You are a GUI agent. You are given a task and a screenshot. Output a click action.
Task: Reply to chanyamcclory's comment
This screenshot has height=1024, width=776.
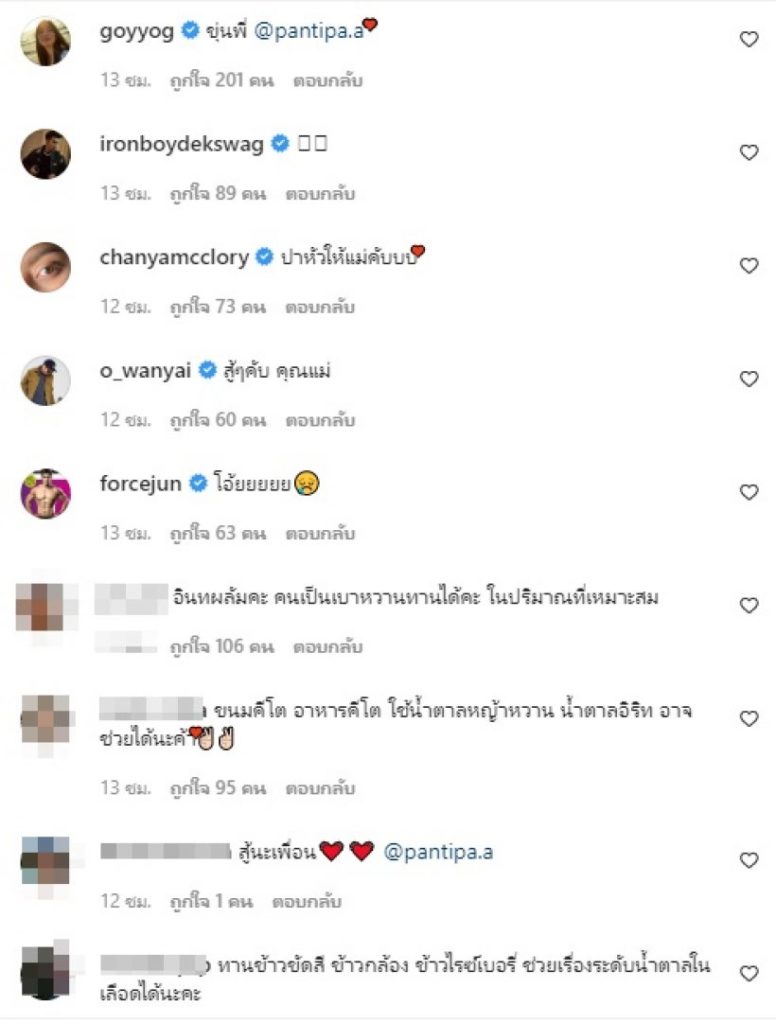pyautogui.click(x=320, y=307)
